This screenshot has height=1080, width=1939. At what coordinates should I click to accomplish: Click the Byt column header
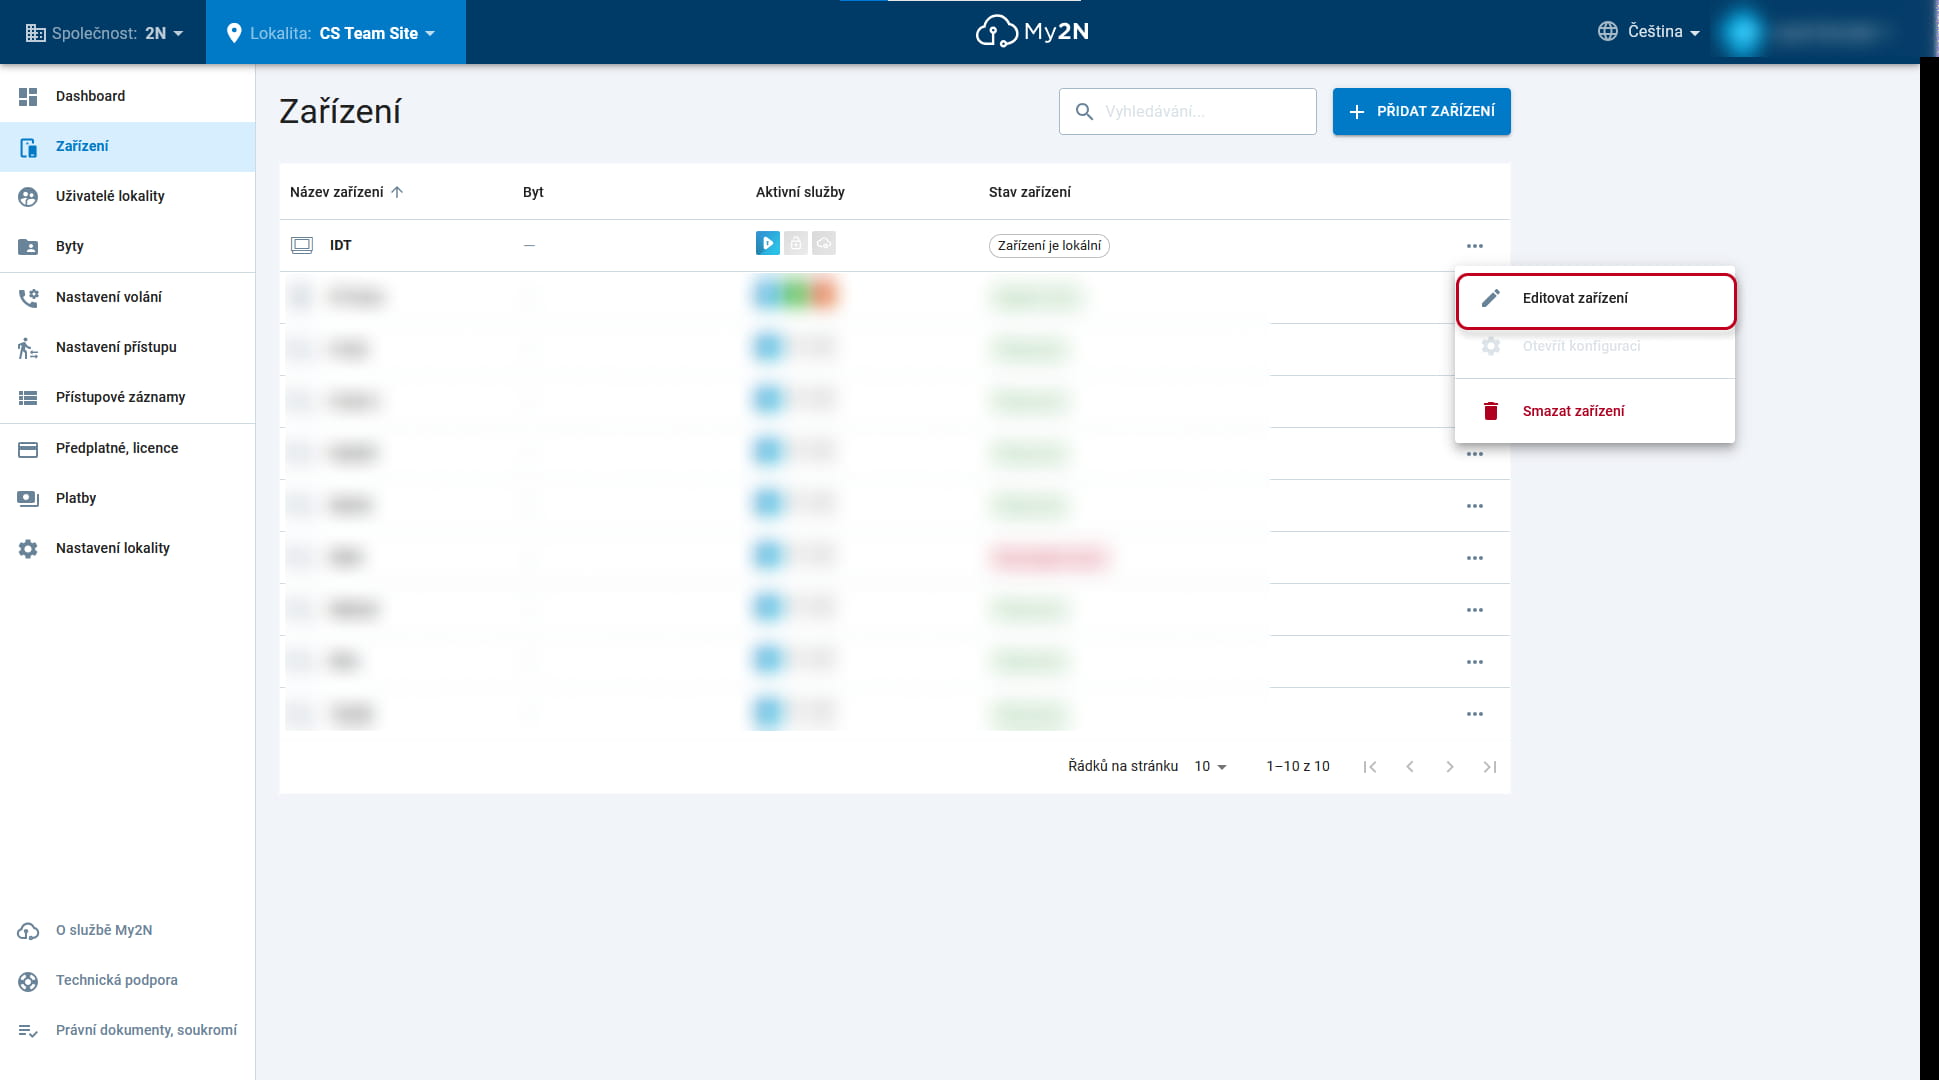click(x=533, y=192)
